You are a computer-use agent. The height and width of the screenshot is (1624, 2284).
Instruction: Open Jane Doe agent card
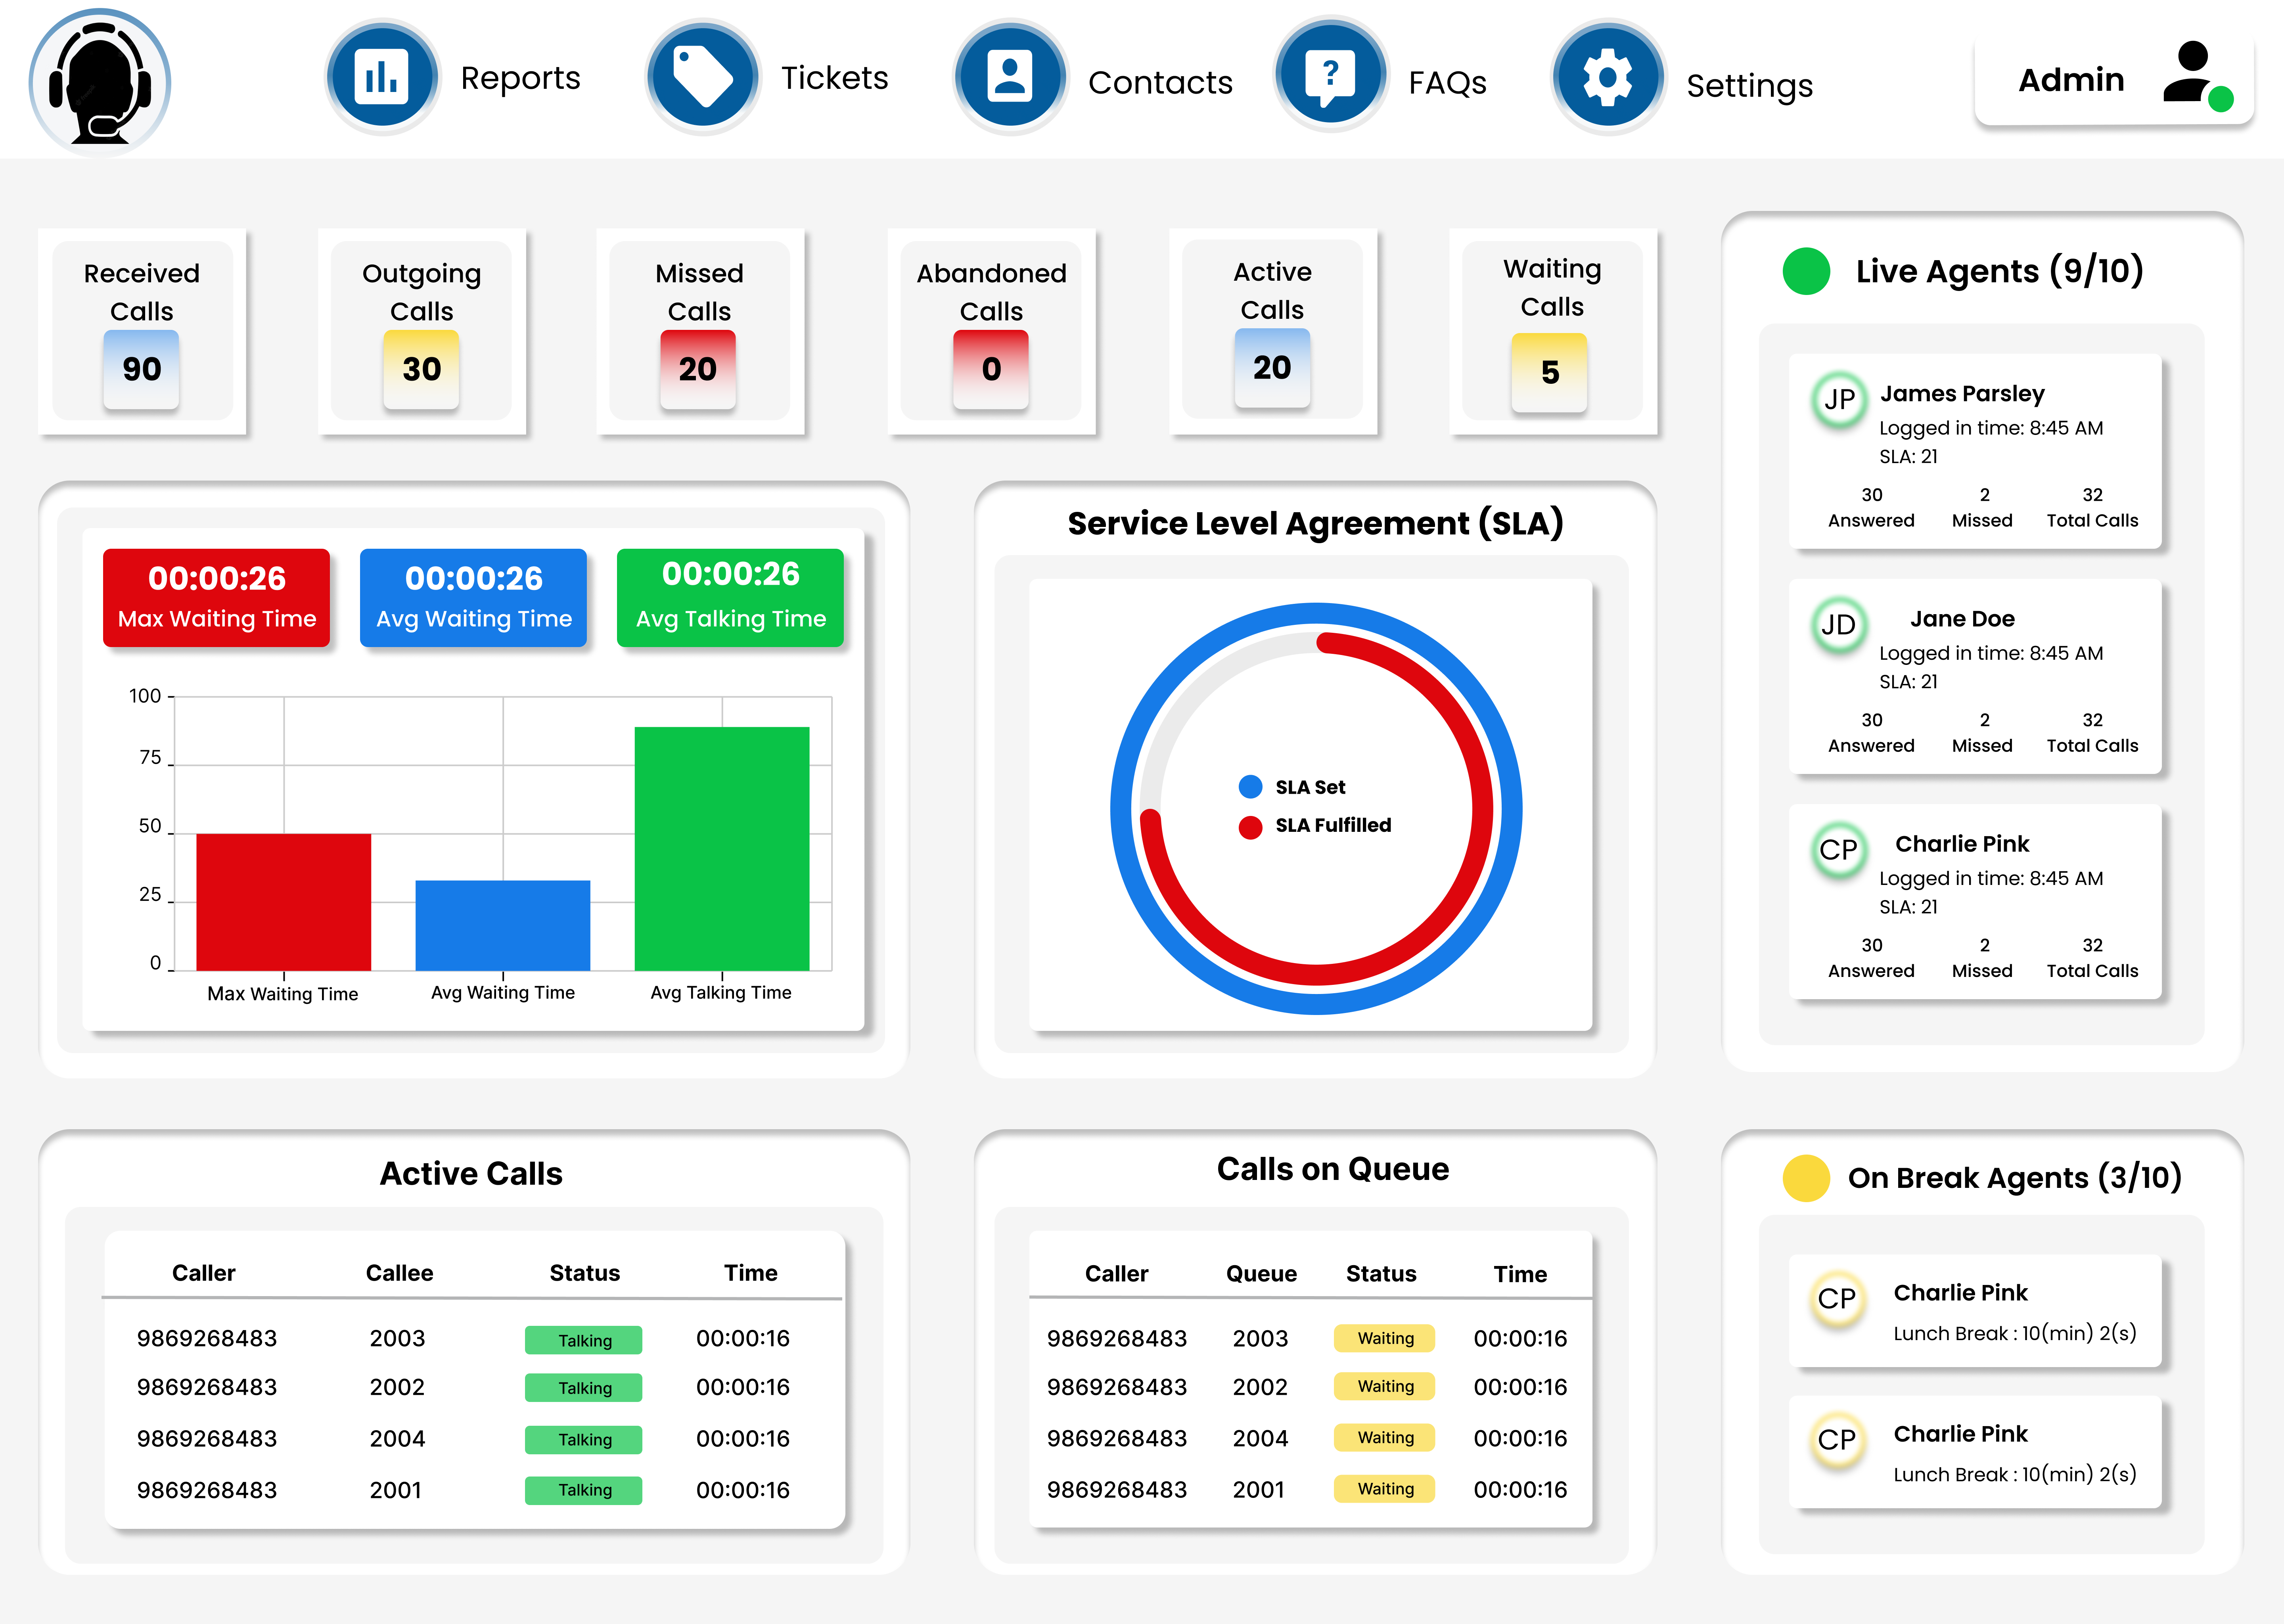(1975, 676)
